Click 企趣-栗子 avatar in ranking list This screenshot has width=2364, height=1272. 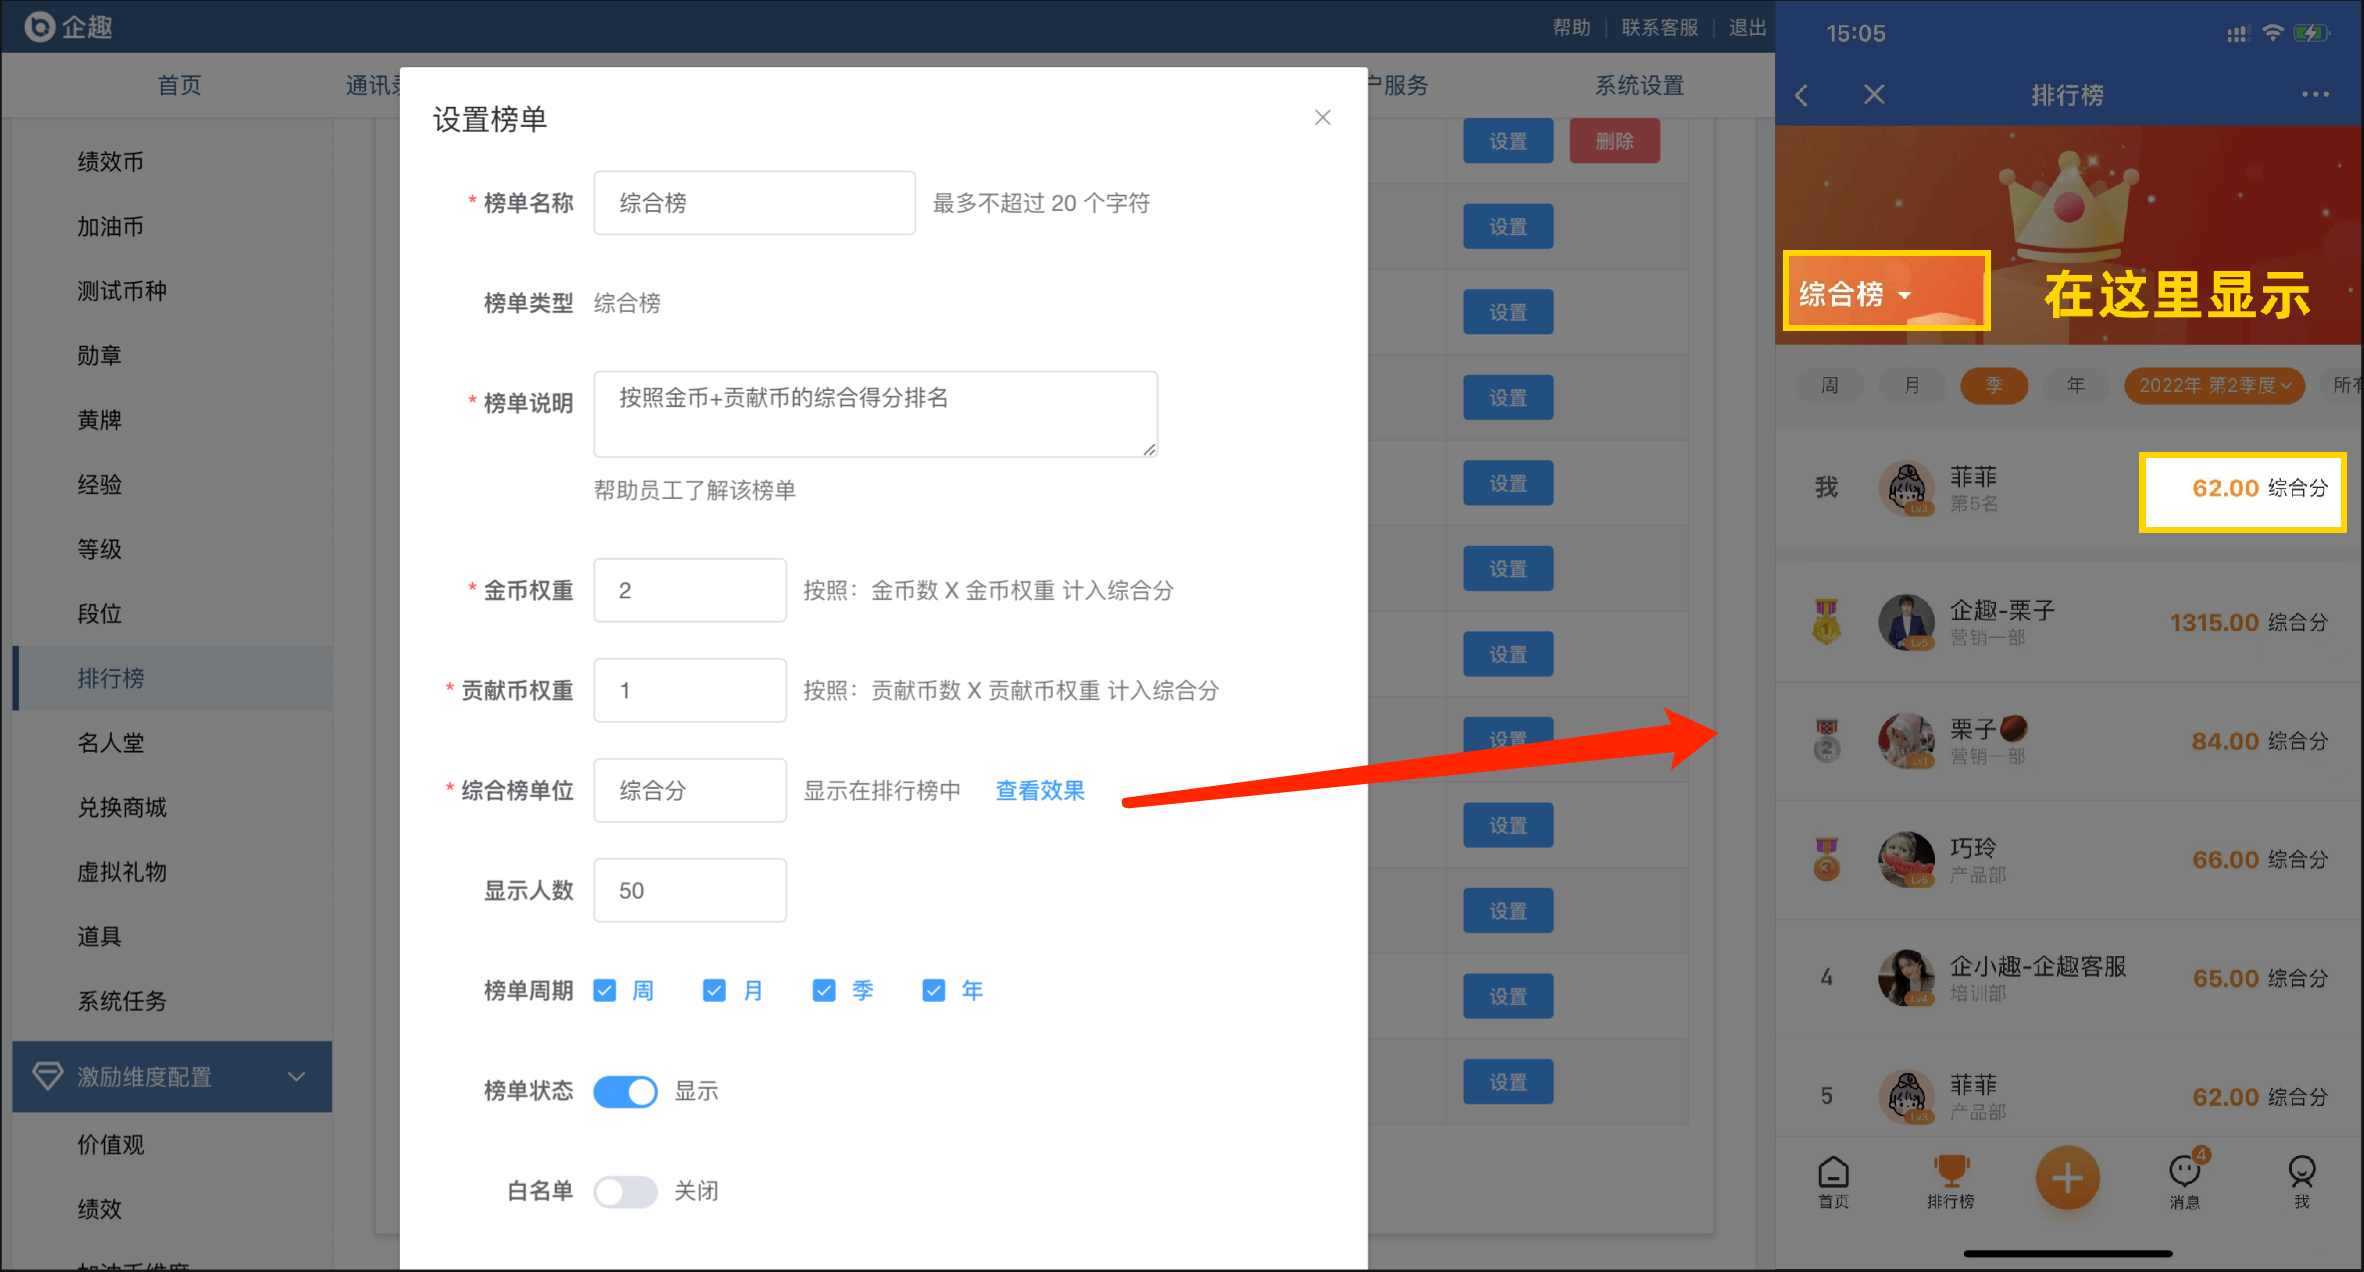click(1906, 622)
